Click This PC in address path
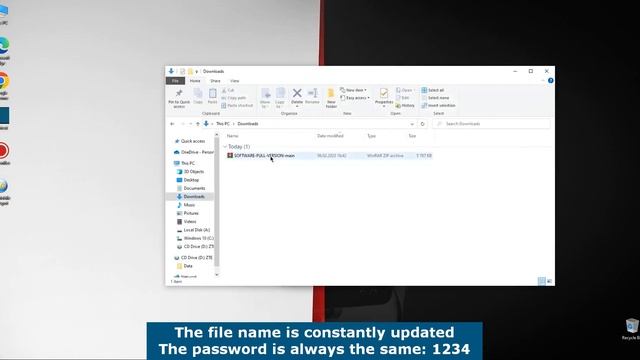 pyautogui.click(x=223, y=124)
